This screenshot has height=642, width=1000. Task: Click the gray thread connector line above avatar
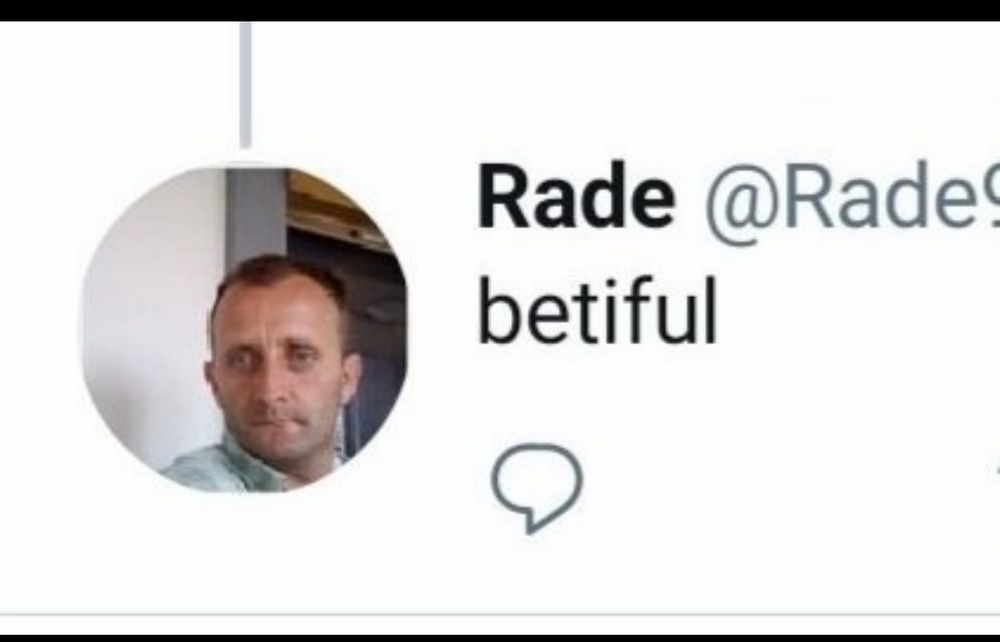(x=245, y=84)
